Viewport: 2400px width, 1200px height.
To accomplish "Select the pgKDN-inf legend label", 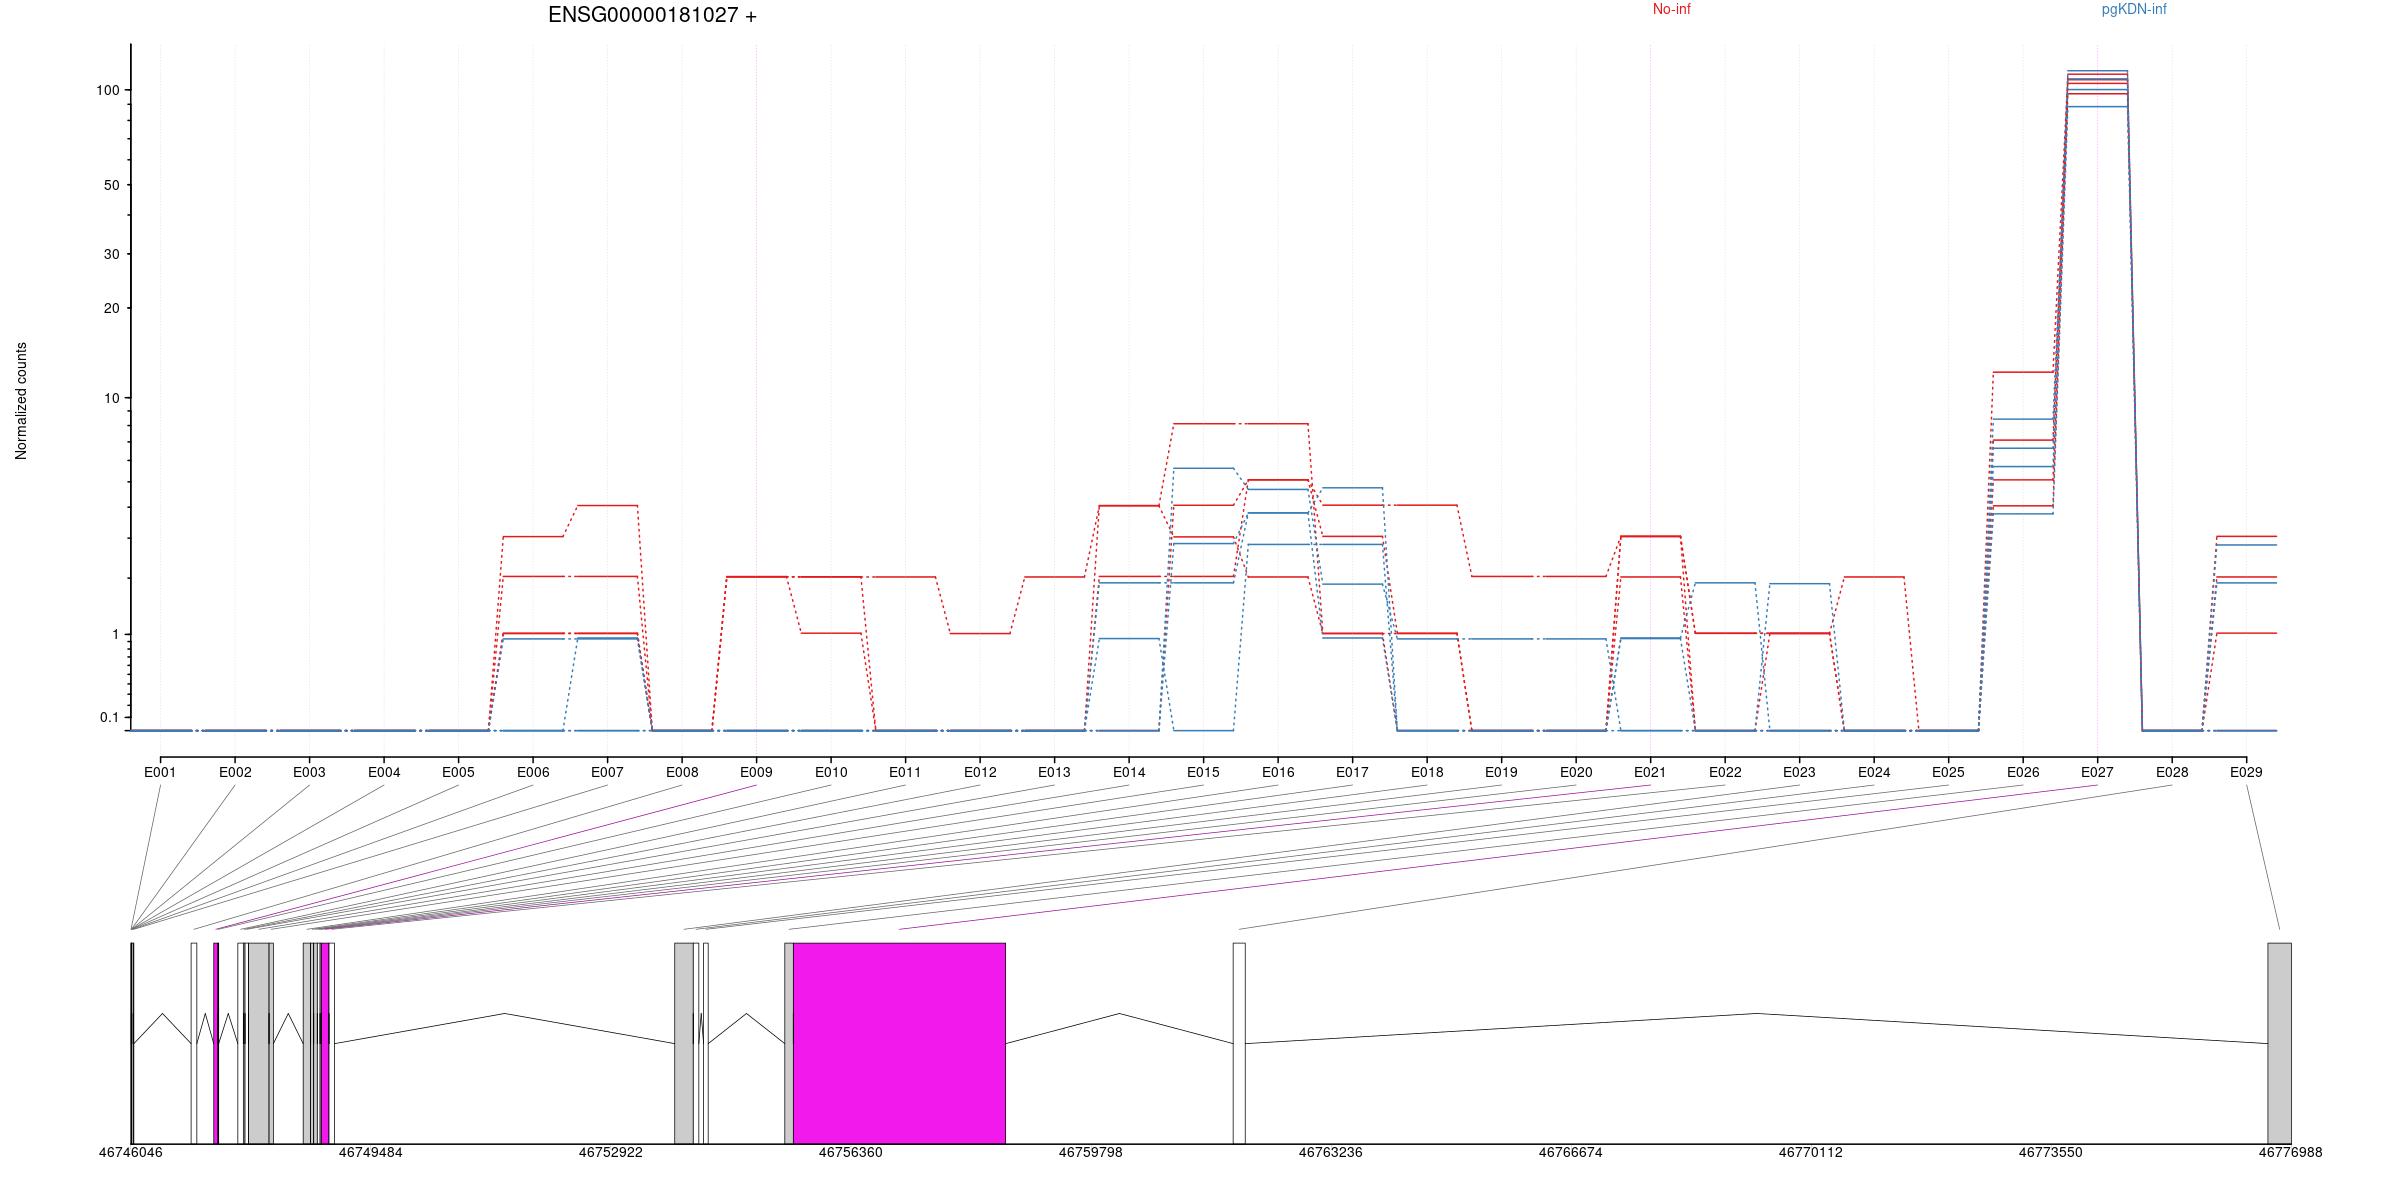I will click(2134, 9).
